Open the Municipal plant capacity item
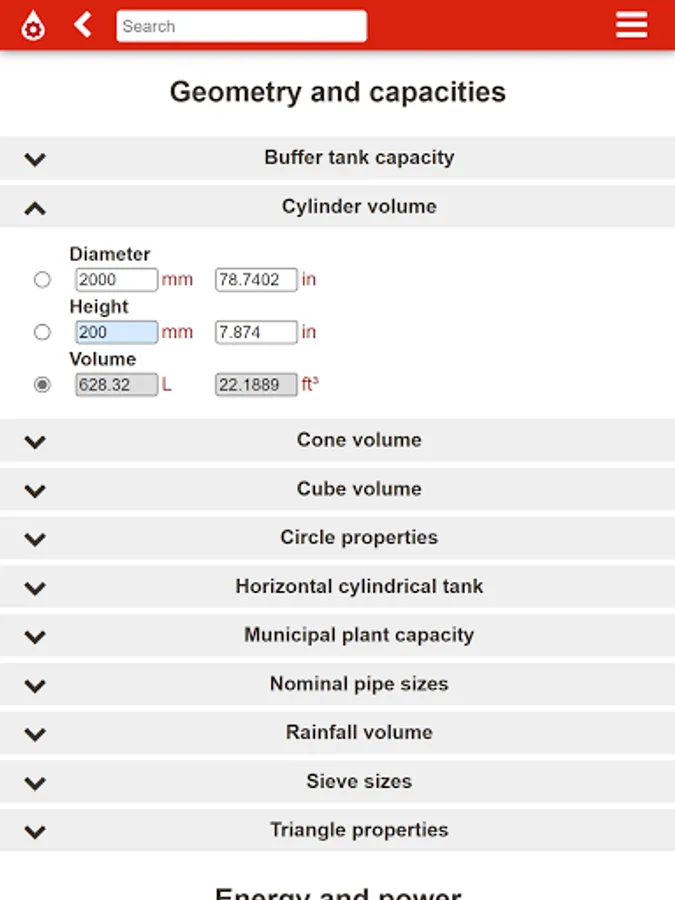The height and width of the screenshot is (900, 675). (x=359, y=636)
